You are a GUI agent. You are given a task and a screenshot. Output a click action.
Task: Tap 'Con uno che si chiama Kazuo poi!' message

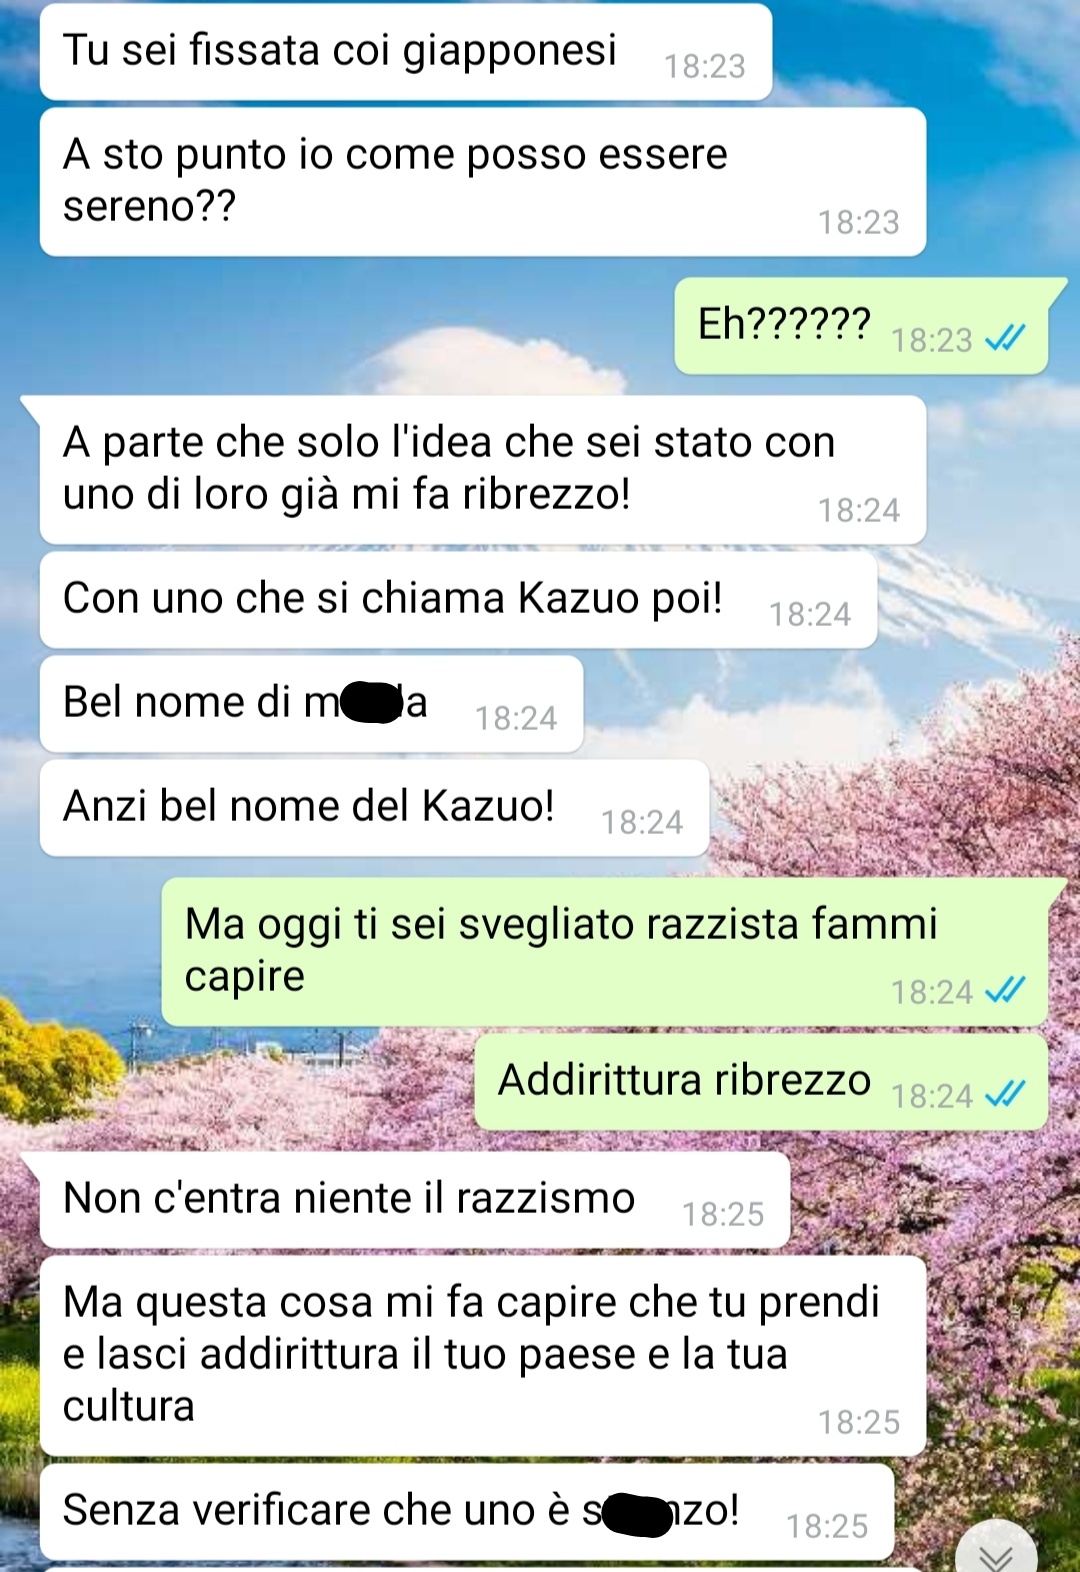pos(459,600)
